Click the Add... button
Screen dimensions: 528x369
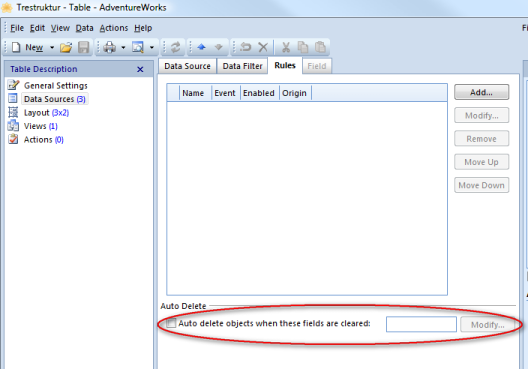(481, 92)
